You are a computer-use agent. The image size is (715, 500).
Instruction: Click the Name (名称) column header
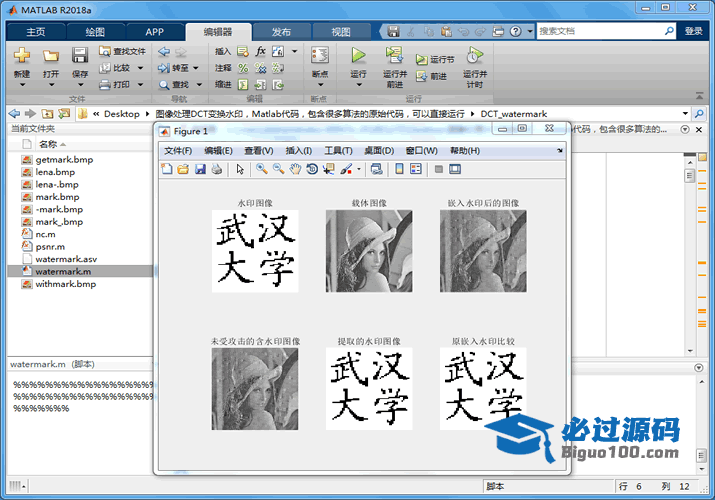click(48, 144)
